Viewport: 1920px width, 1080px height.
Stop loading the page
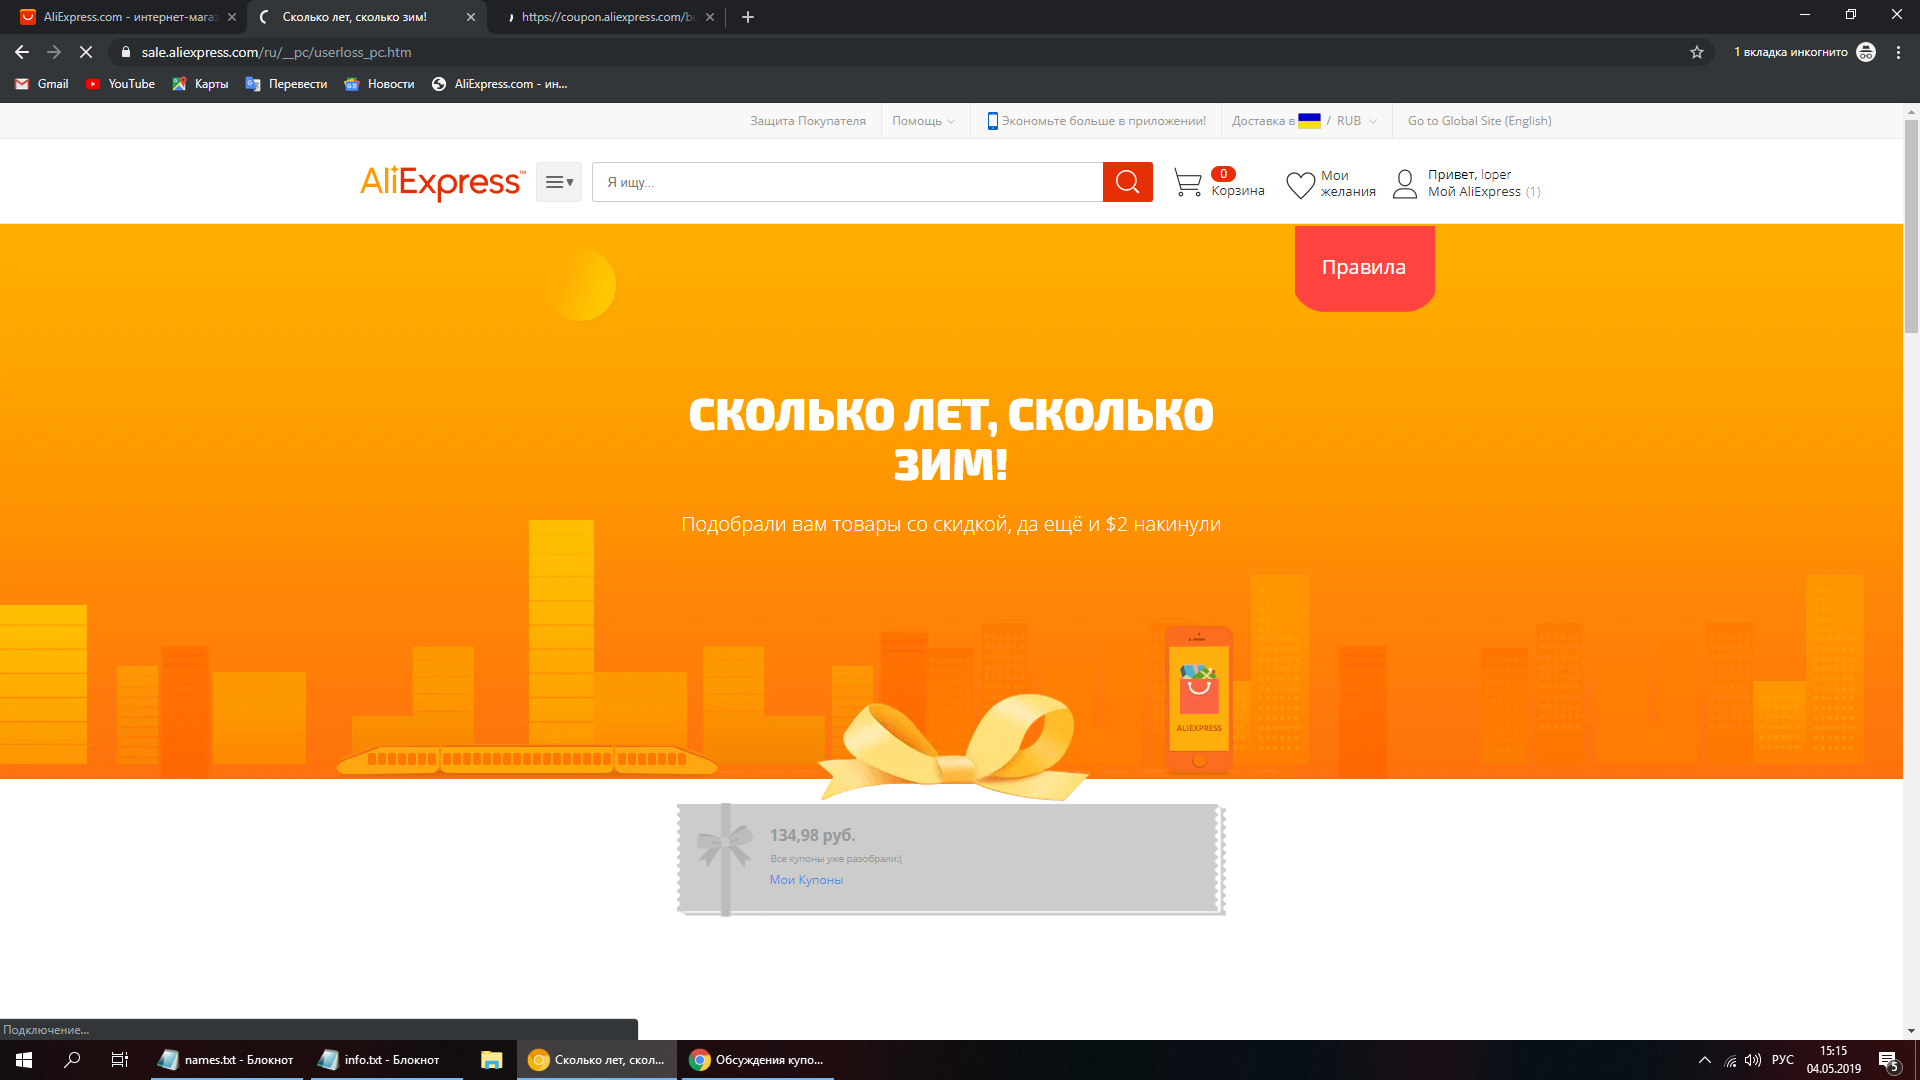click(86, 52)
